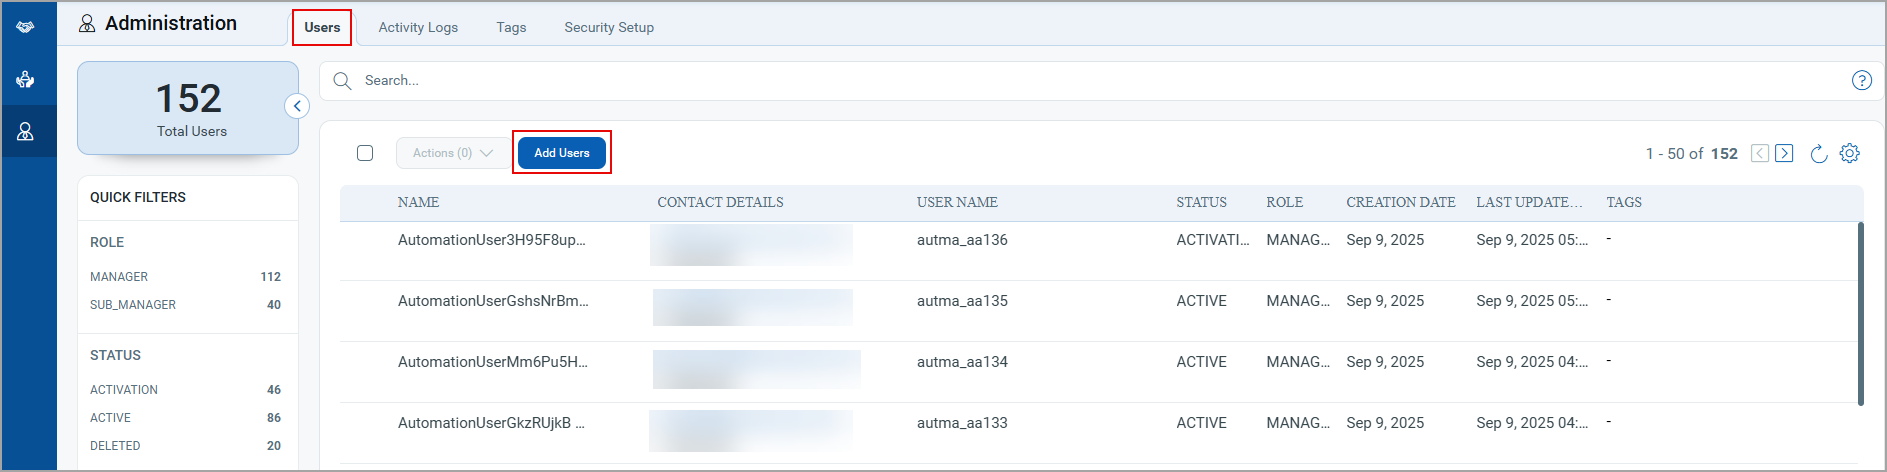Select user AutomationUserGkzRUjkB row name
Viewport: 1887px width, 472px height.
(x=491, y=423)
